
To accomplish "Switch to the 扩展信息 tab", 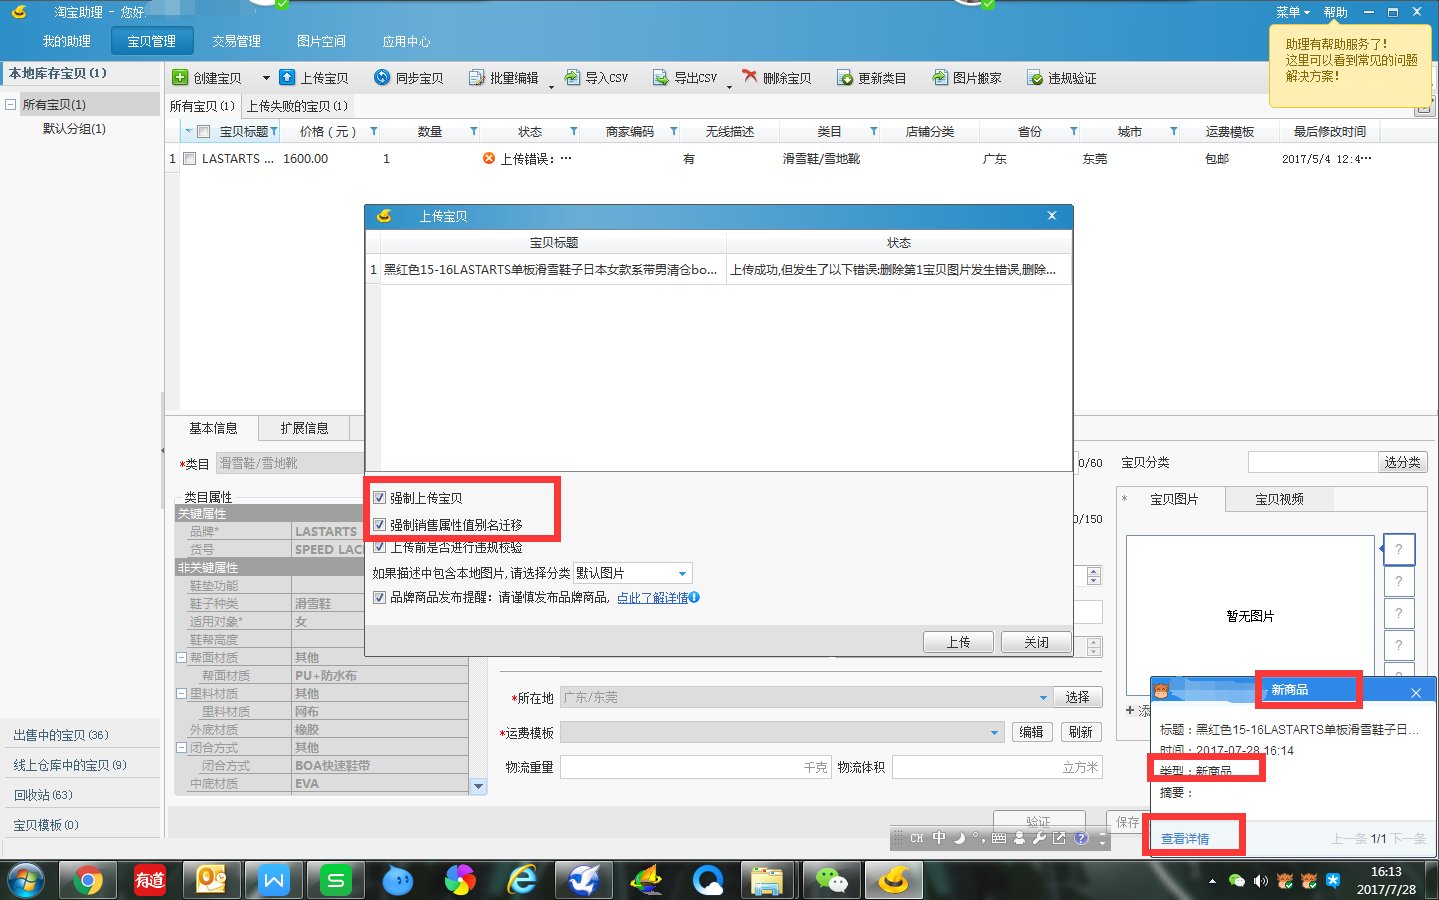I will click(x=305, y=428).
